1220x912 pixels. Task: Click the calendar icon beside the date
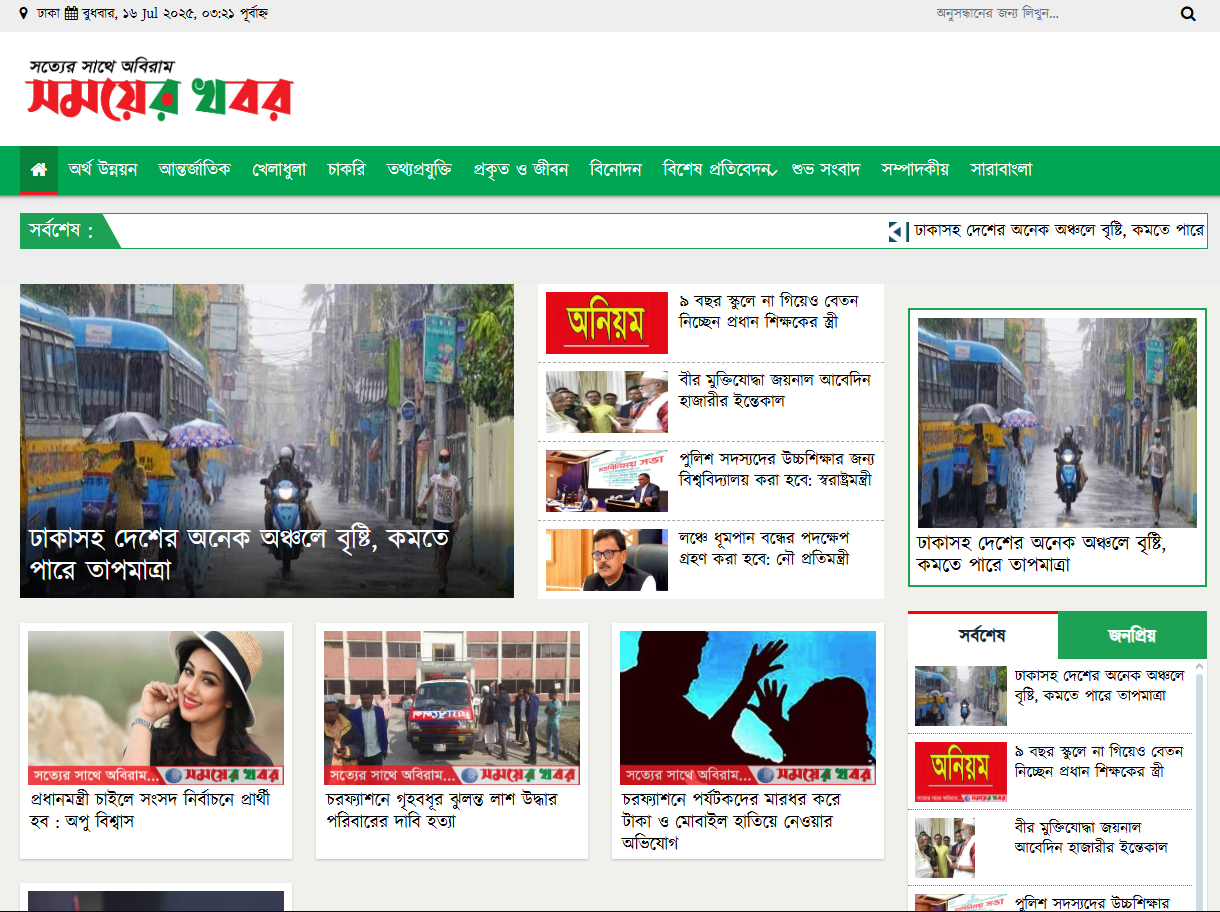[71, 14]
